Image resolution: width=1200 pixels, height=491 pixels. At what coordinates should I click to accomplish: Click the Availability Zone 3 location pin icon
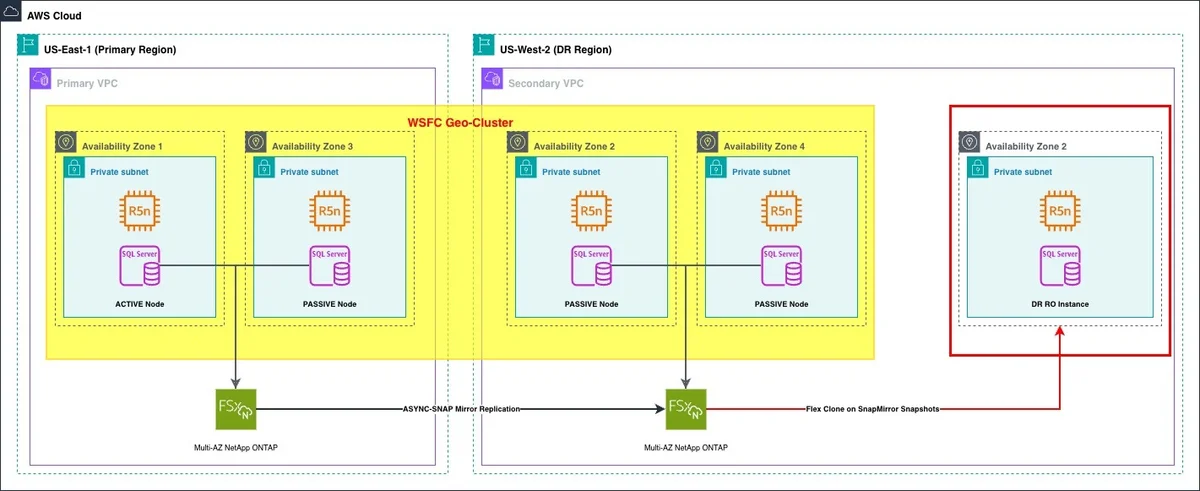click(x=256, y=142)
